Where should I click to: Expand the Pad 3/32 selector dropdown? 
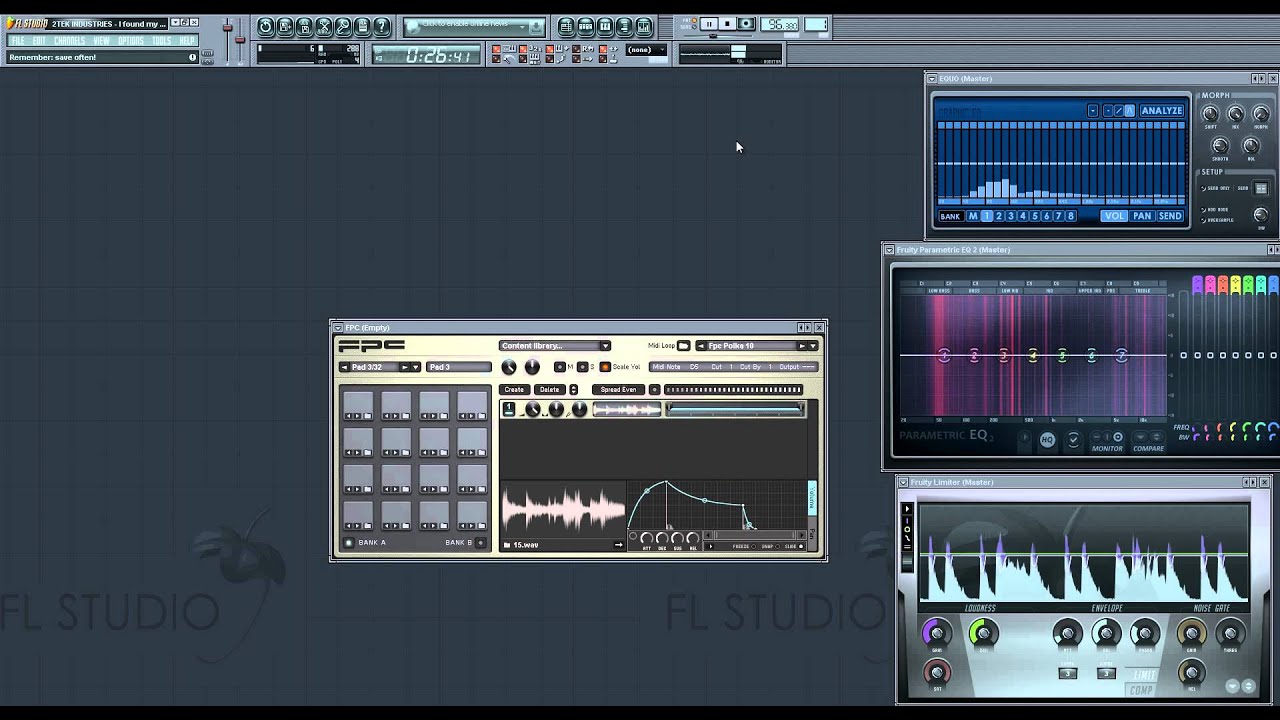click(x=415, y=367)
